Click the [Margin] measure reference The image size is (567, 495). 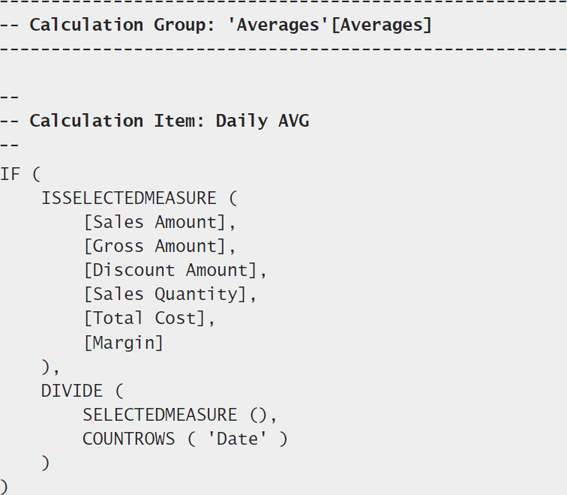click(x=124, y=343)
